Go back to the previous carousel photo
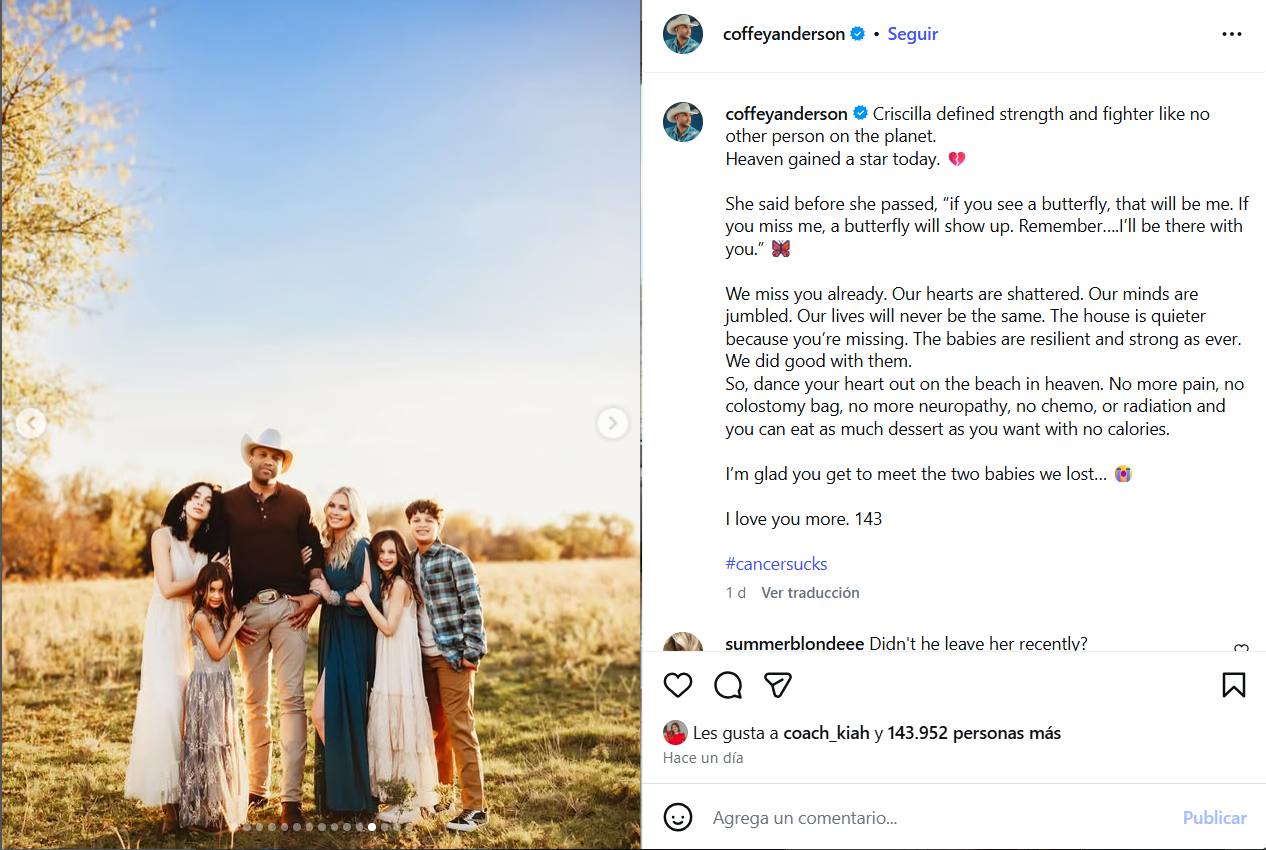The height and width of the screenshot is (850, 1266). coord(30,423)
